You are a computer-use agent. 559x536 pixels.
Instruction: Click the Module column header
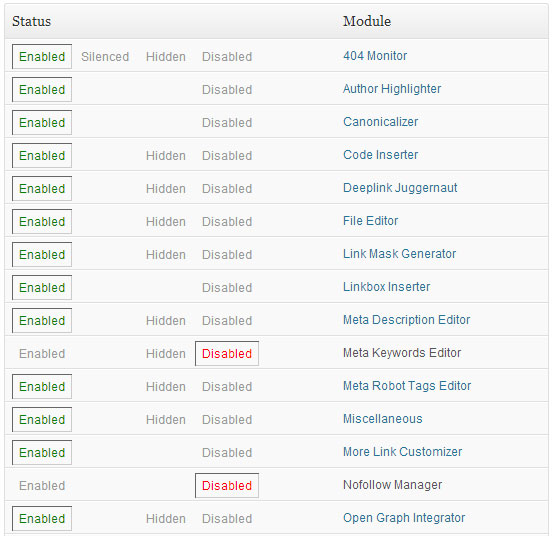pyautogui.click(x=367, y=21)
